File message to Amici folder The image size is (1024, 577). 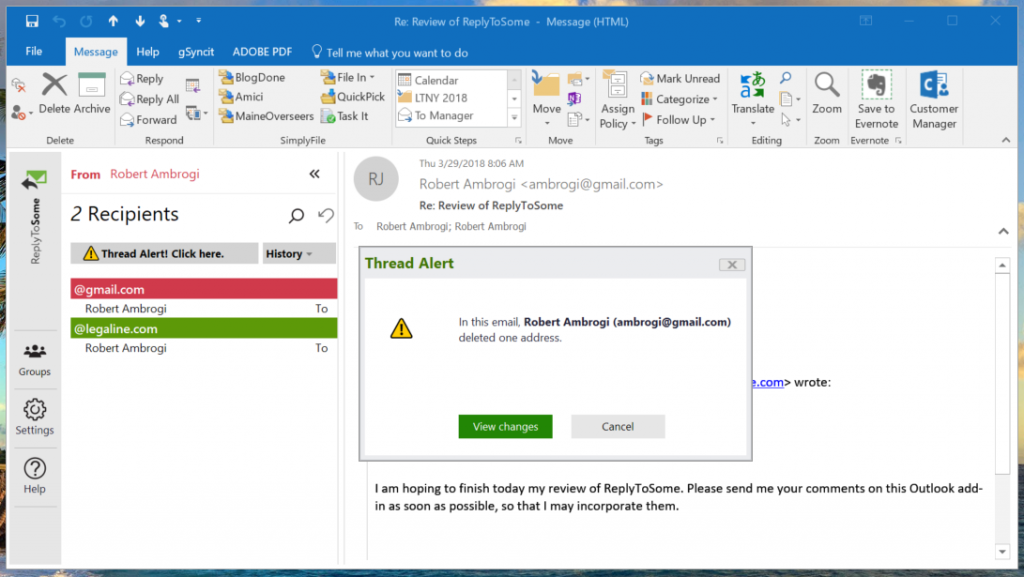241,97
